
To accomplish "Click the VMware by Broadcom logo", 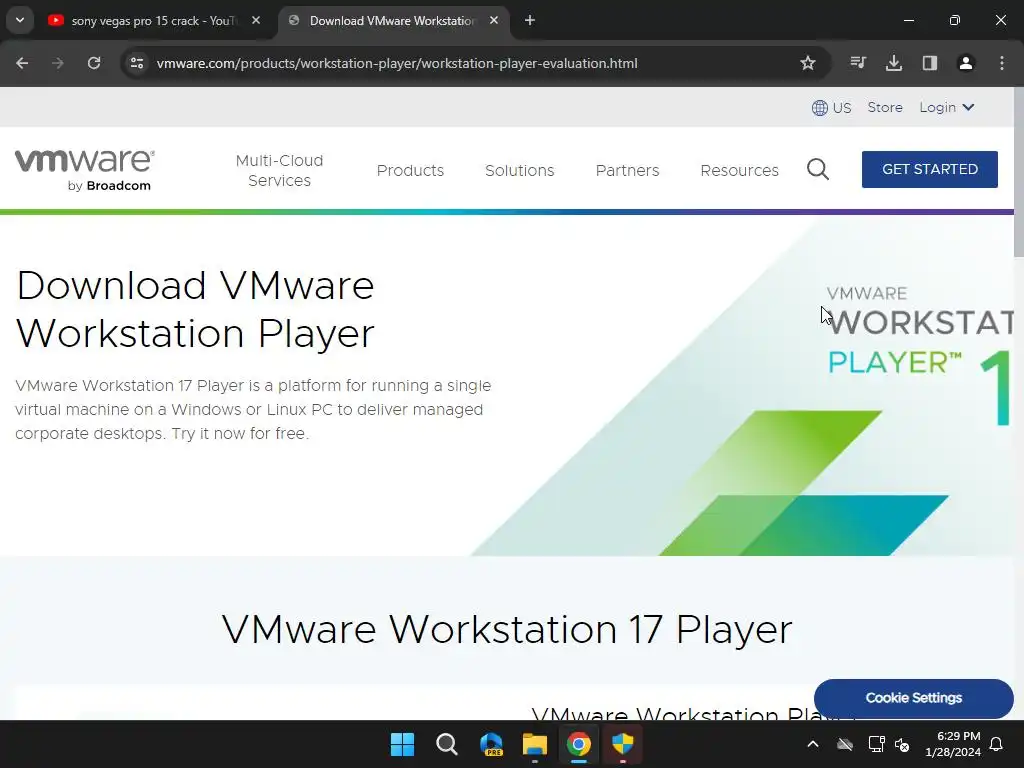I will click(84, 170).
